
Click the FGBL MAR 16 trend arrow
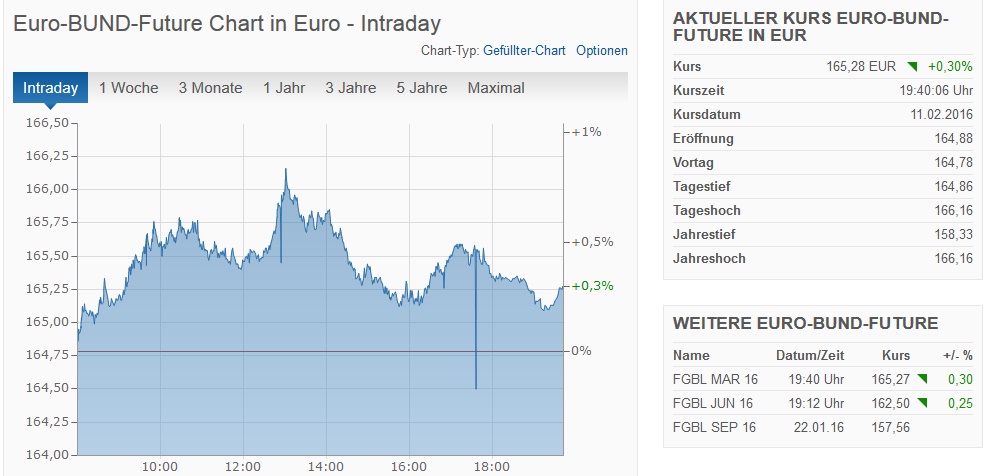[920, 379]
